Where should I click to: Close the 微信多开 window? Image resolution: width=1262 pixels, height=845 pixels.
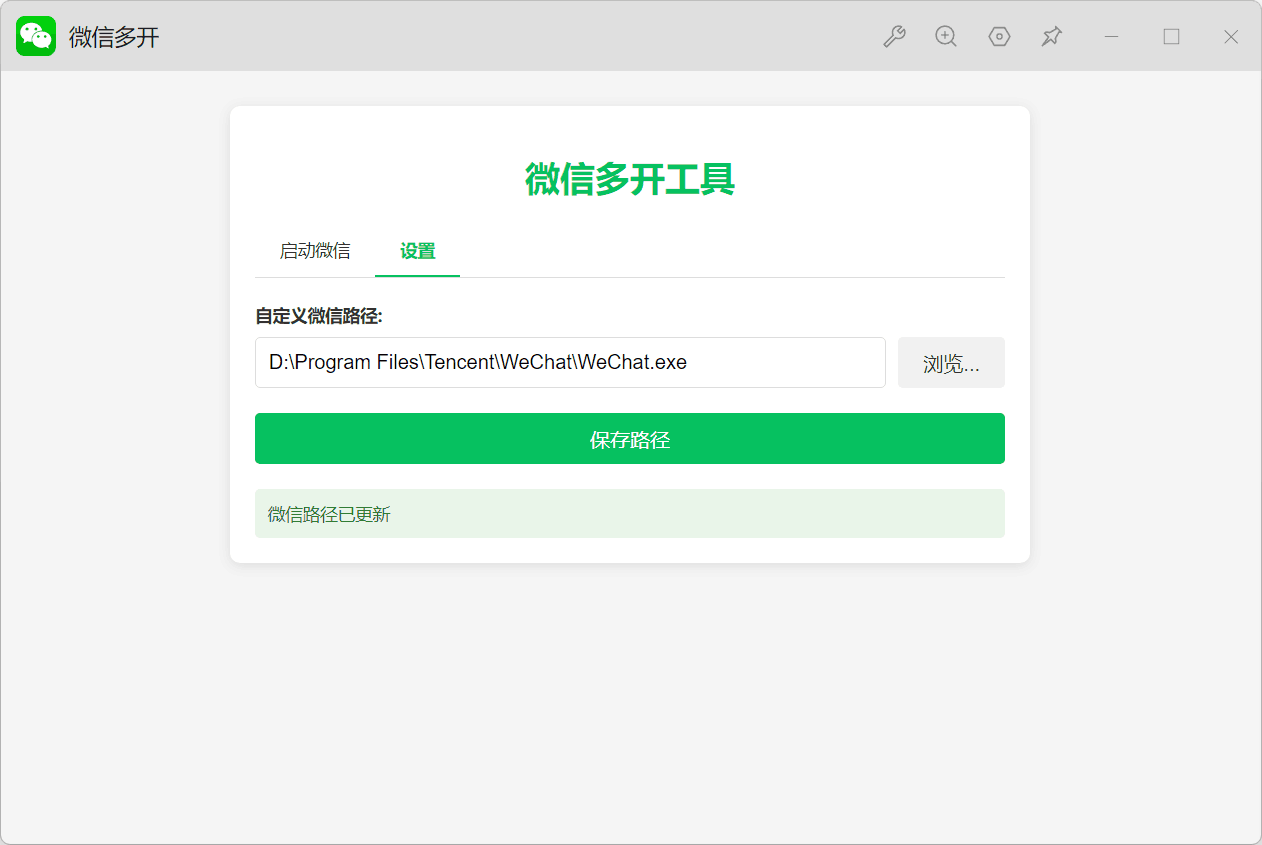[x=1231, y=37]
